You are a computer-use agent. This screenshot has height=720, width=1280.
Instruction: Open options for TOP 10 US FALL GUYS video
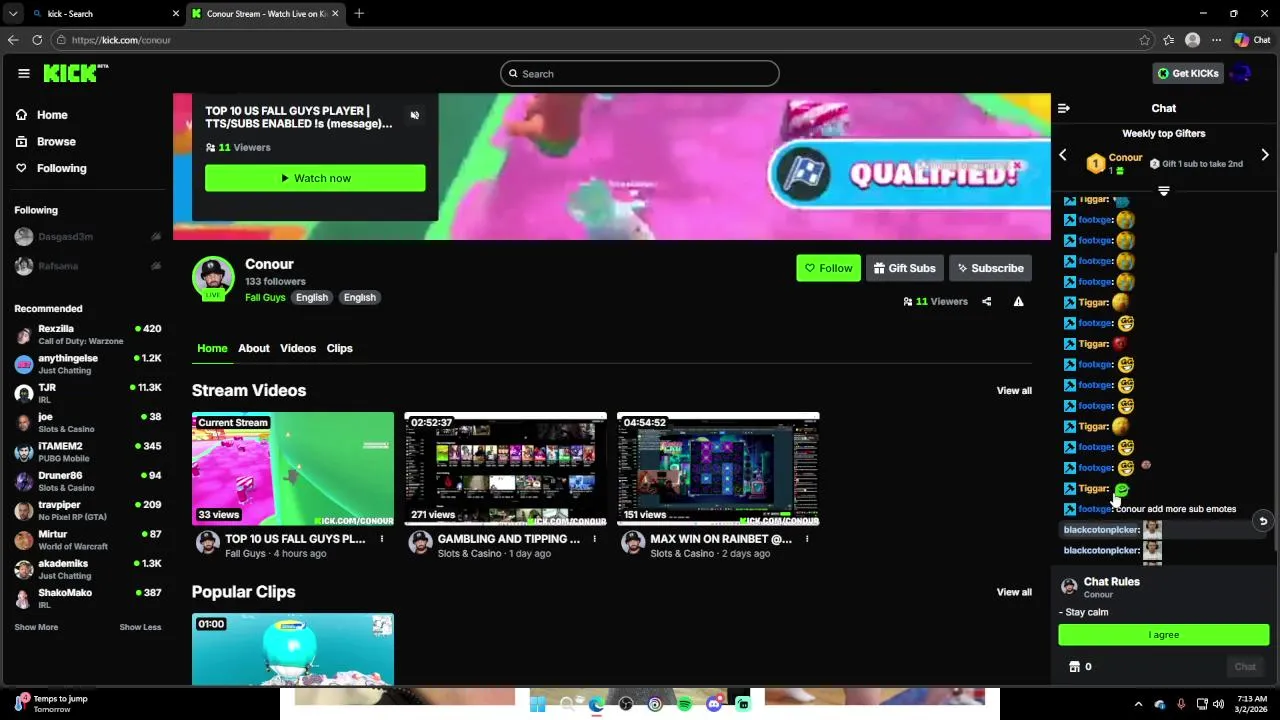tap(381, 539)
